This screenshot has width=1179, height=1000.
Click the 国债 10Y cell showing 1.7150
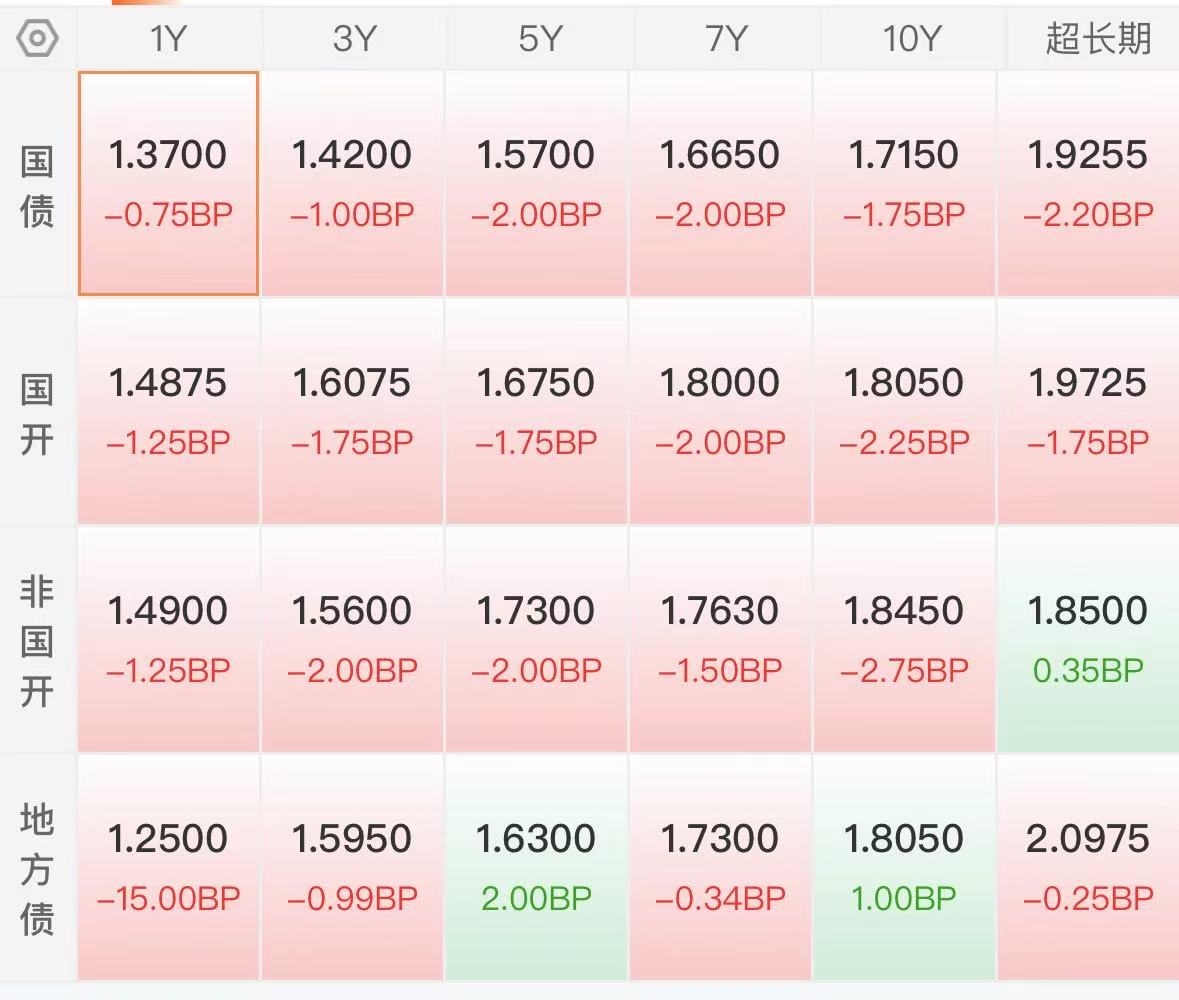(905, 183)
